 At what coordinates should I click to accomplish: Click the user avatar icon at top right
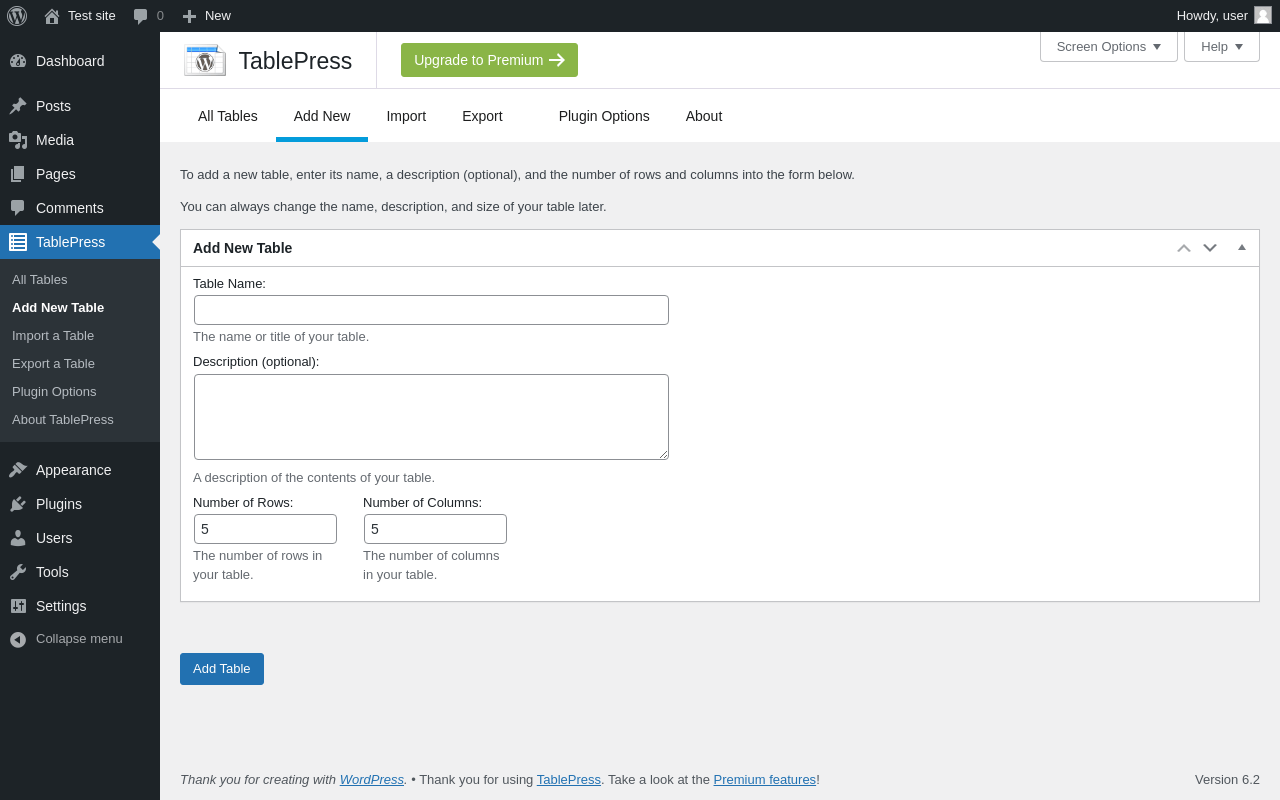tap(1263, 15)
